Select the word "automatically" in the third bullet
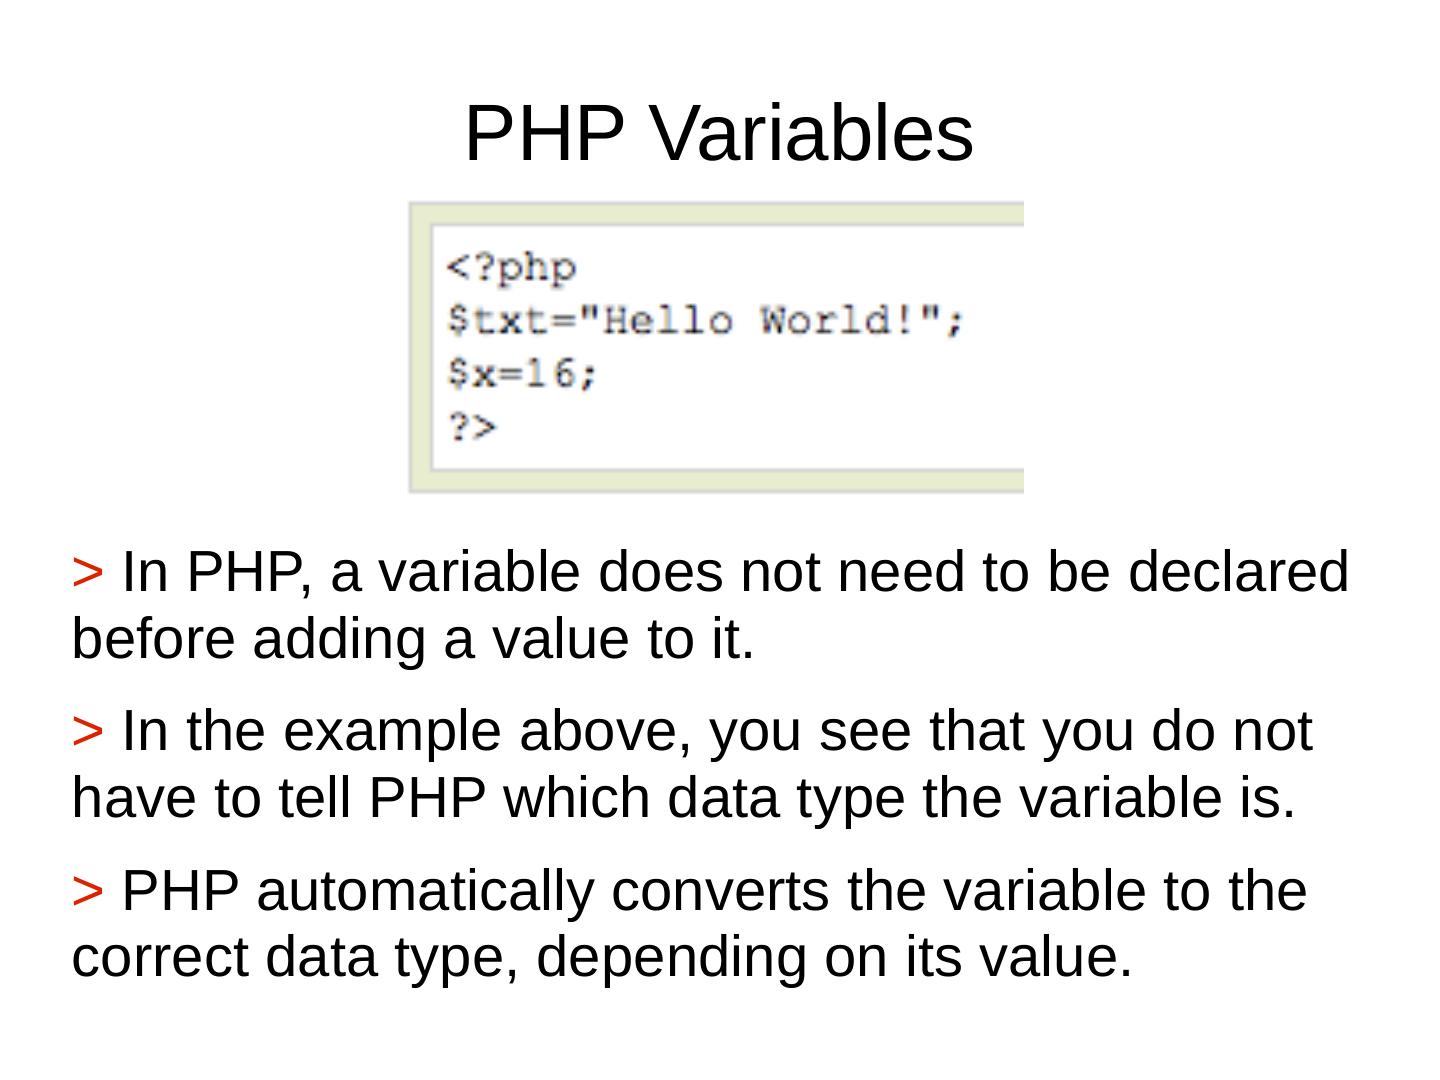 (425, 891)
